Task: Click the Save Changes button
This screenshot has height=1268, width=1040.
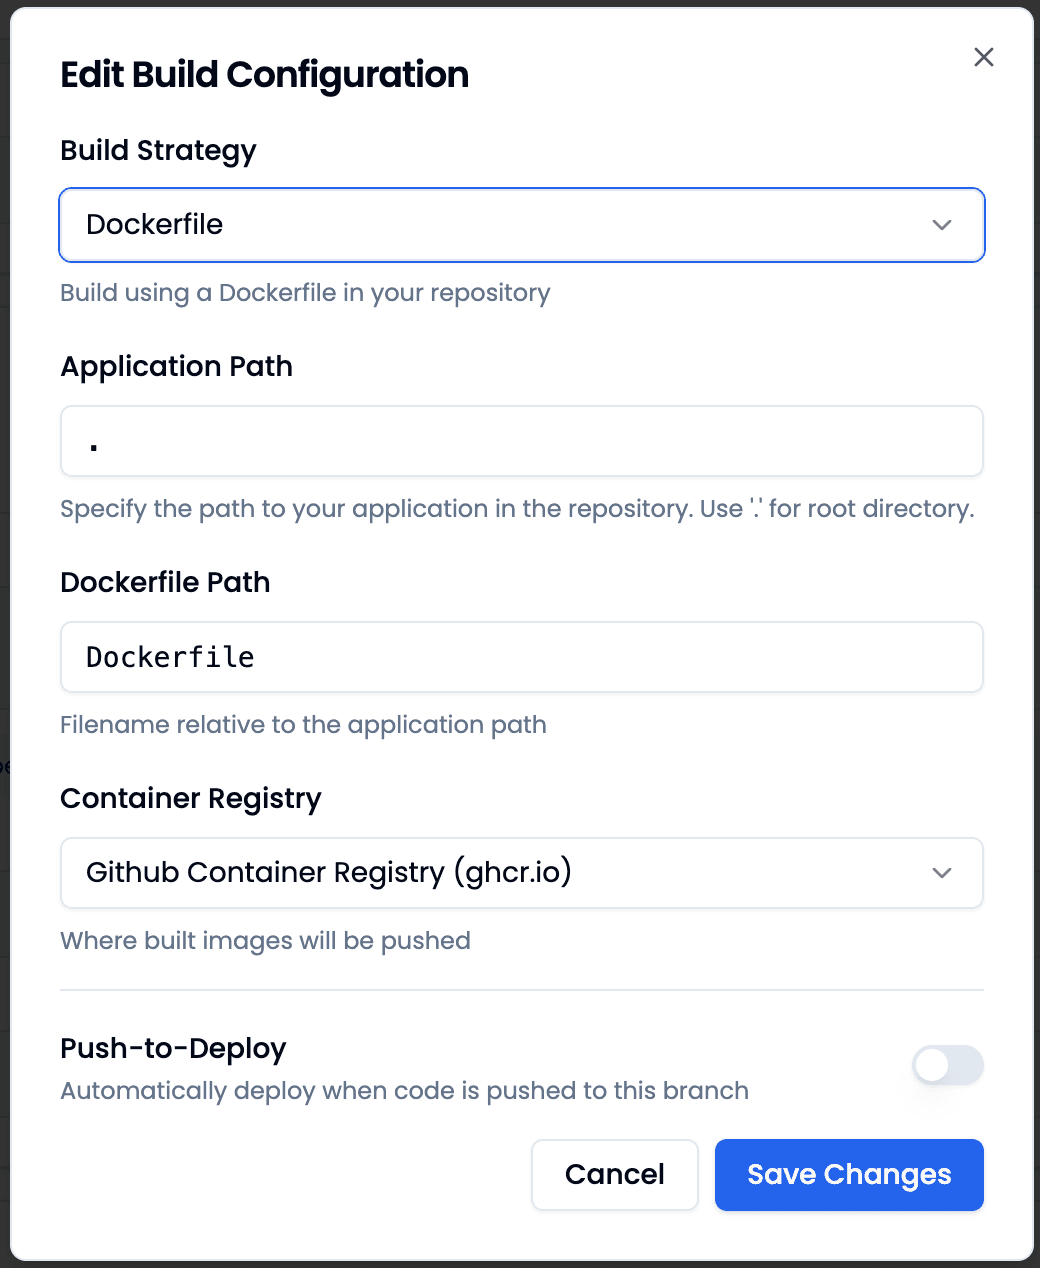Action: pos(848,1174)
